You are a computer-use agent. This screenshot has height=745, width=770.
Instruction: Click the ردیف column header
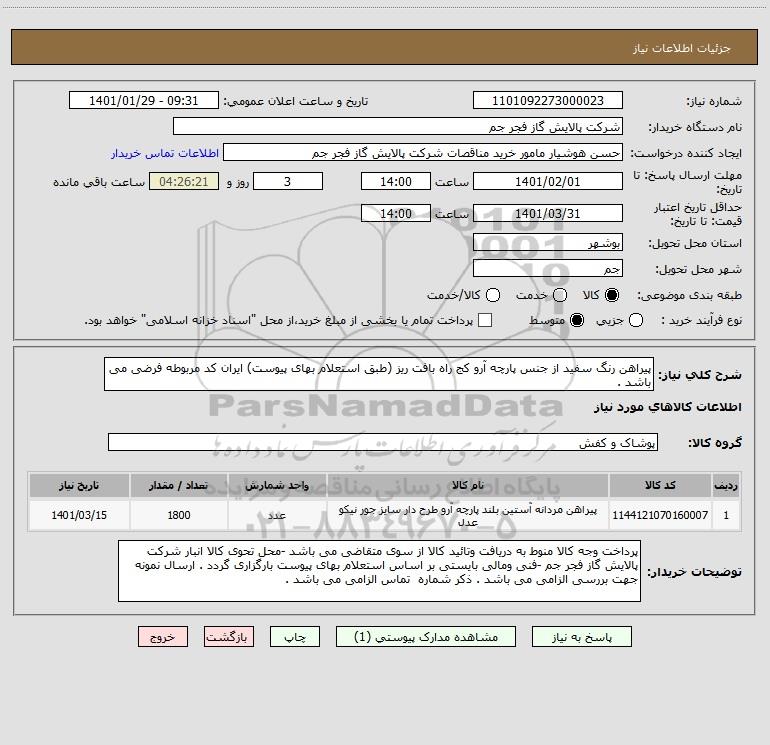pos(726,485)
